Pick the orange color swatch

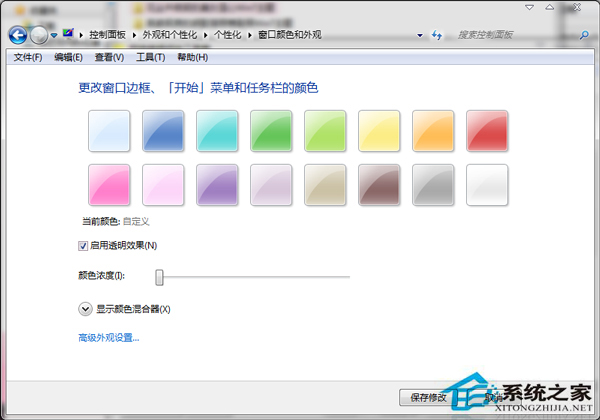[433, 131]
